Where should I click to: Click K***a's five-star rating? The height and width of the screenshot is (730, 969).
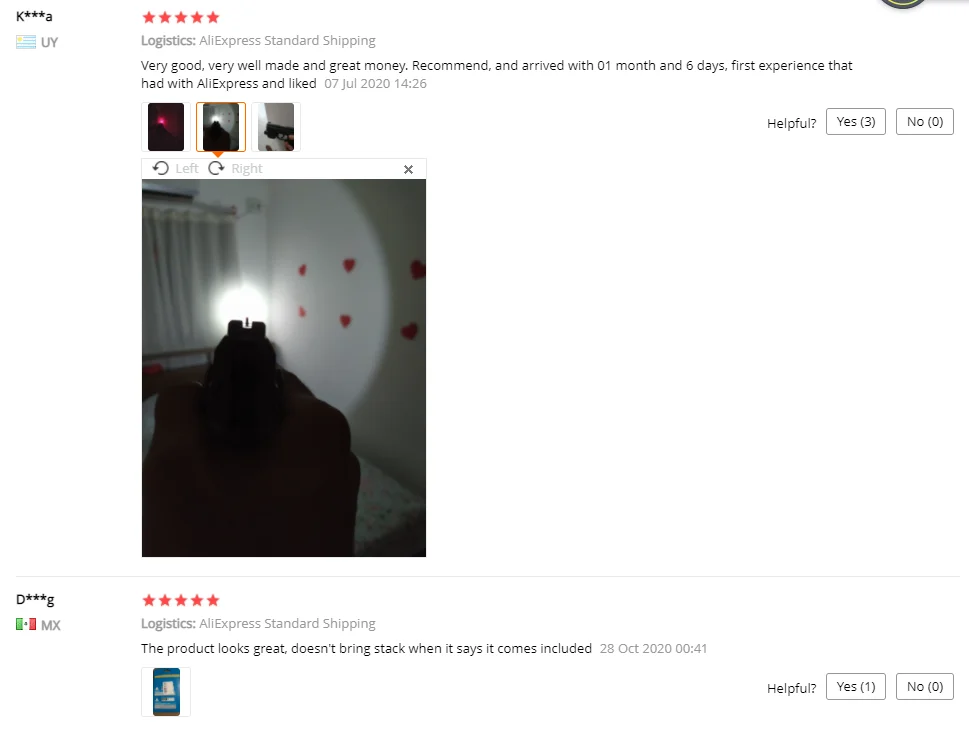tap(180, 17)
